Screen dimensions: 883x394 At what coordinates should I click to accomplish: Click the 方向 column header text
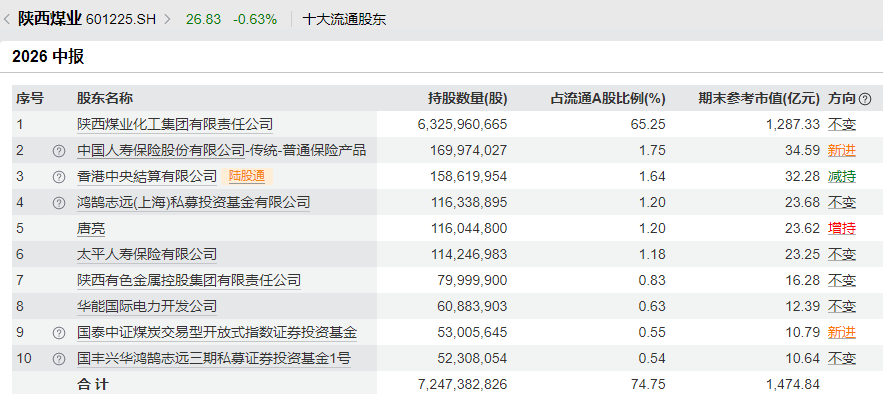[842, 98]
